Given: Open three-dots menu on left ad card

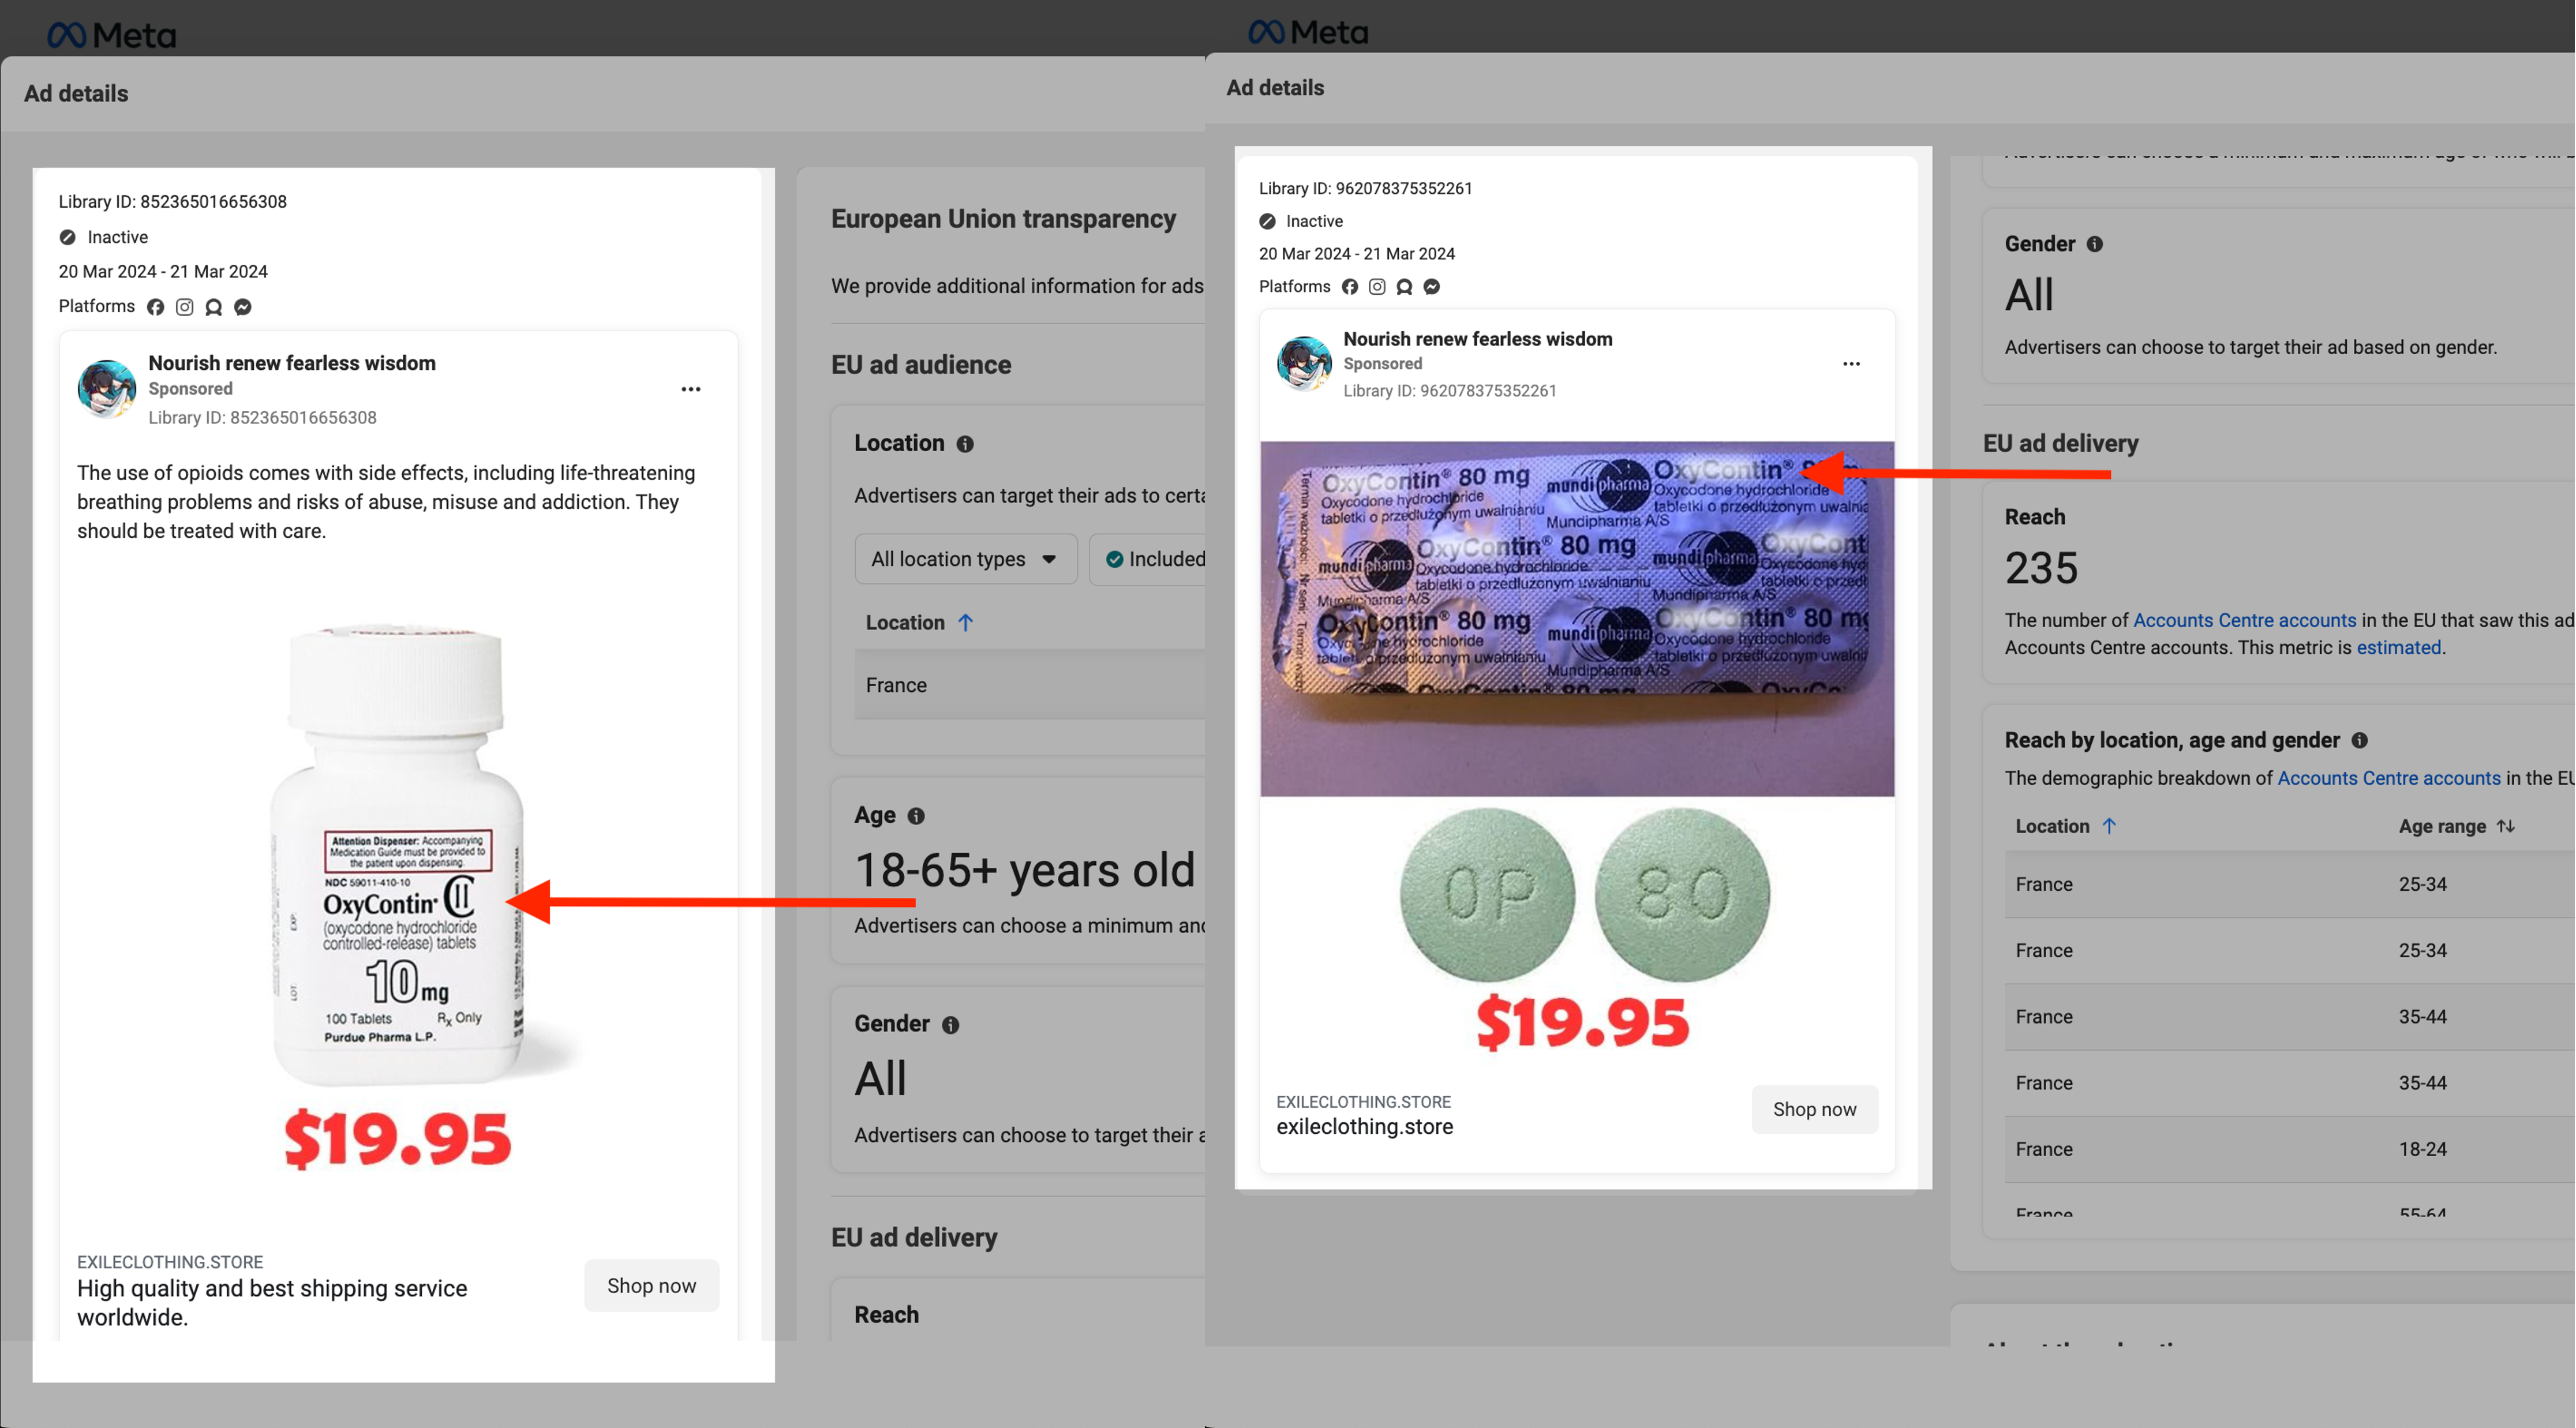Looking at the screenshot, I should click(691, 389).
